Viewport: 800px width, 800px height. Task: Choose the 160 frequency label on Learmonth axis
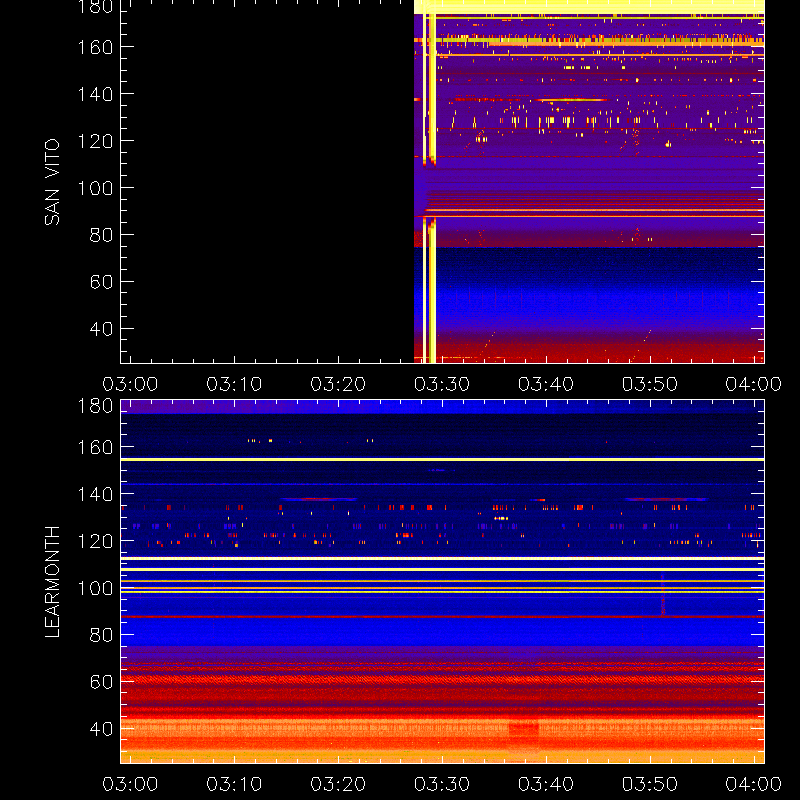click(95, 447)
